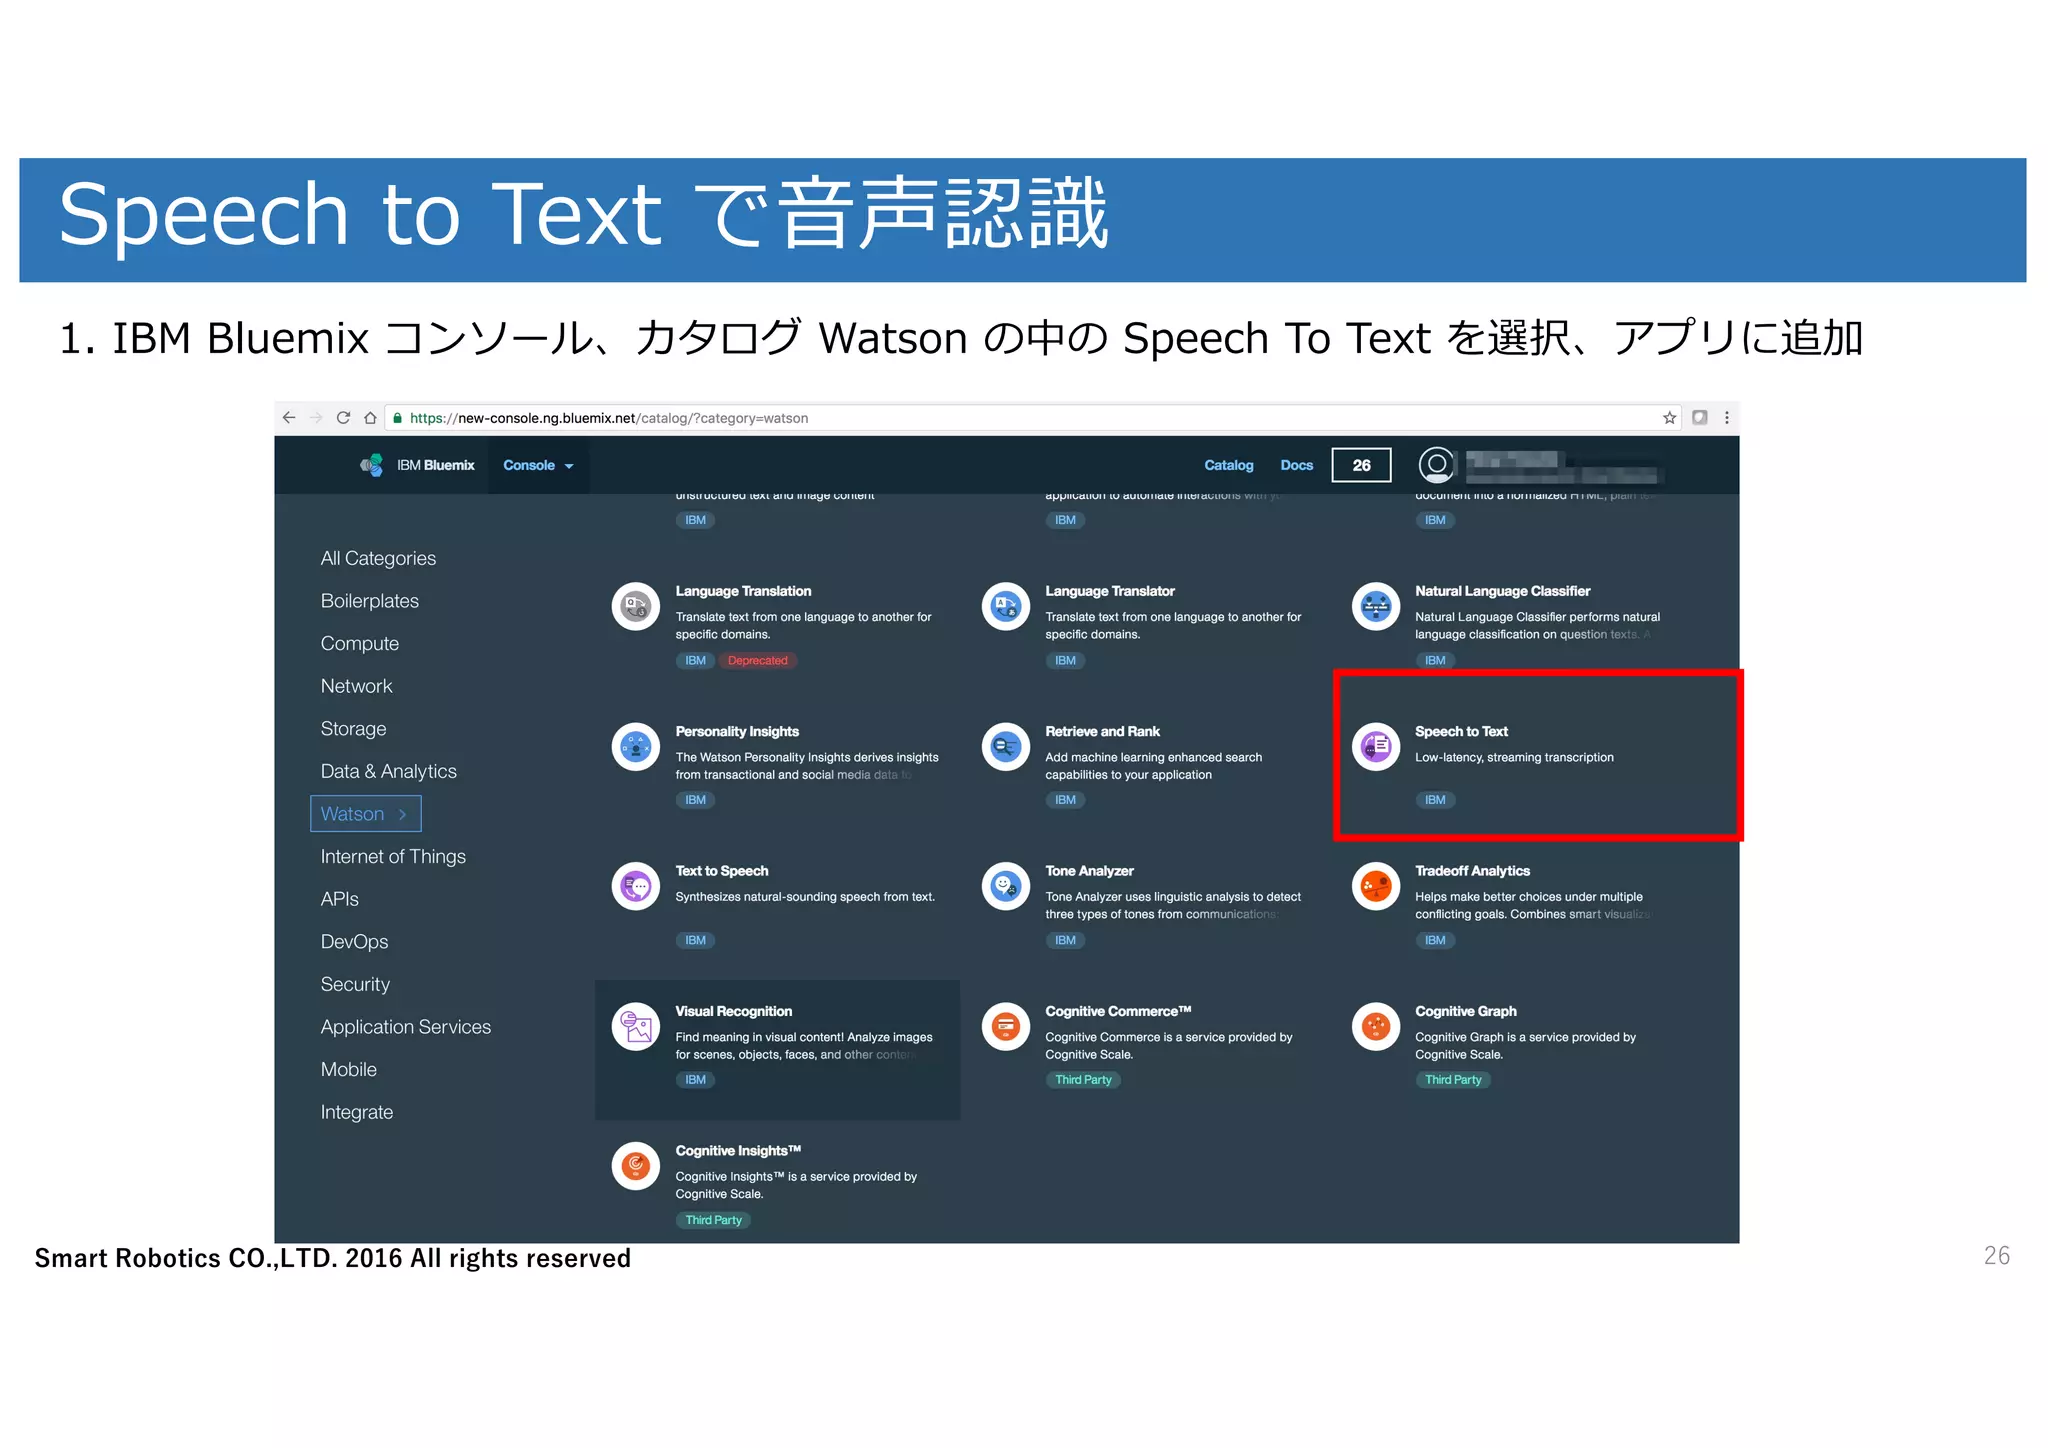2048x1448 pixels.
Task: Select APIs category
Action: tap(339, 899)
